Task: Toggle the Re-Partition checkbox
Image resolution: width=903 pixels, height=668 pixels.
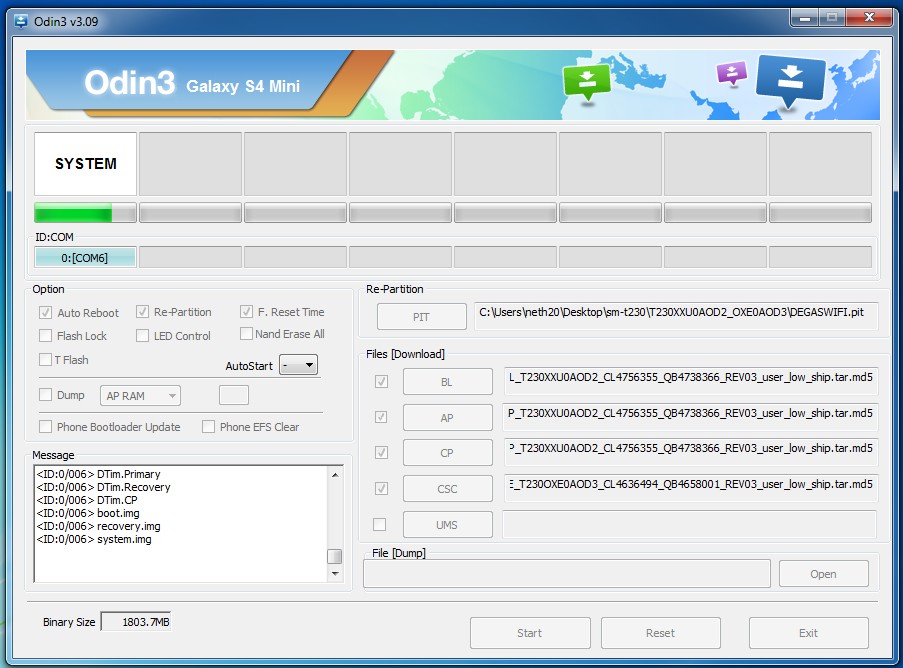Action: click(142, 312)
